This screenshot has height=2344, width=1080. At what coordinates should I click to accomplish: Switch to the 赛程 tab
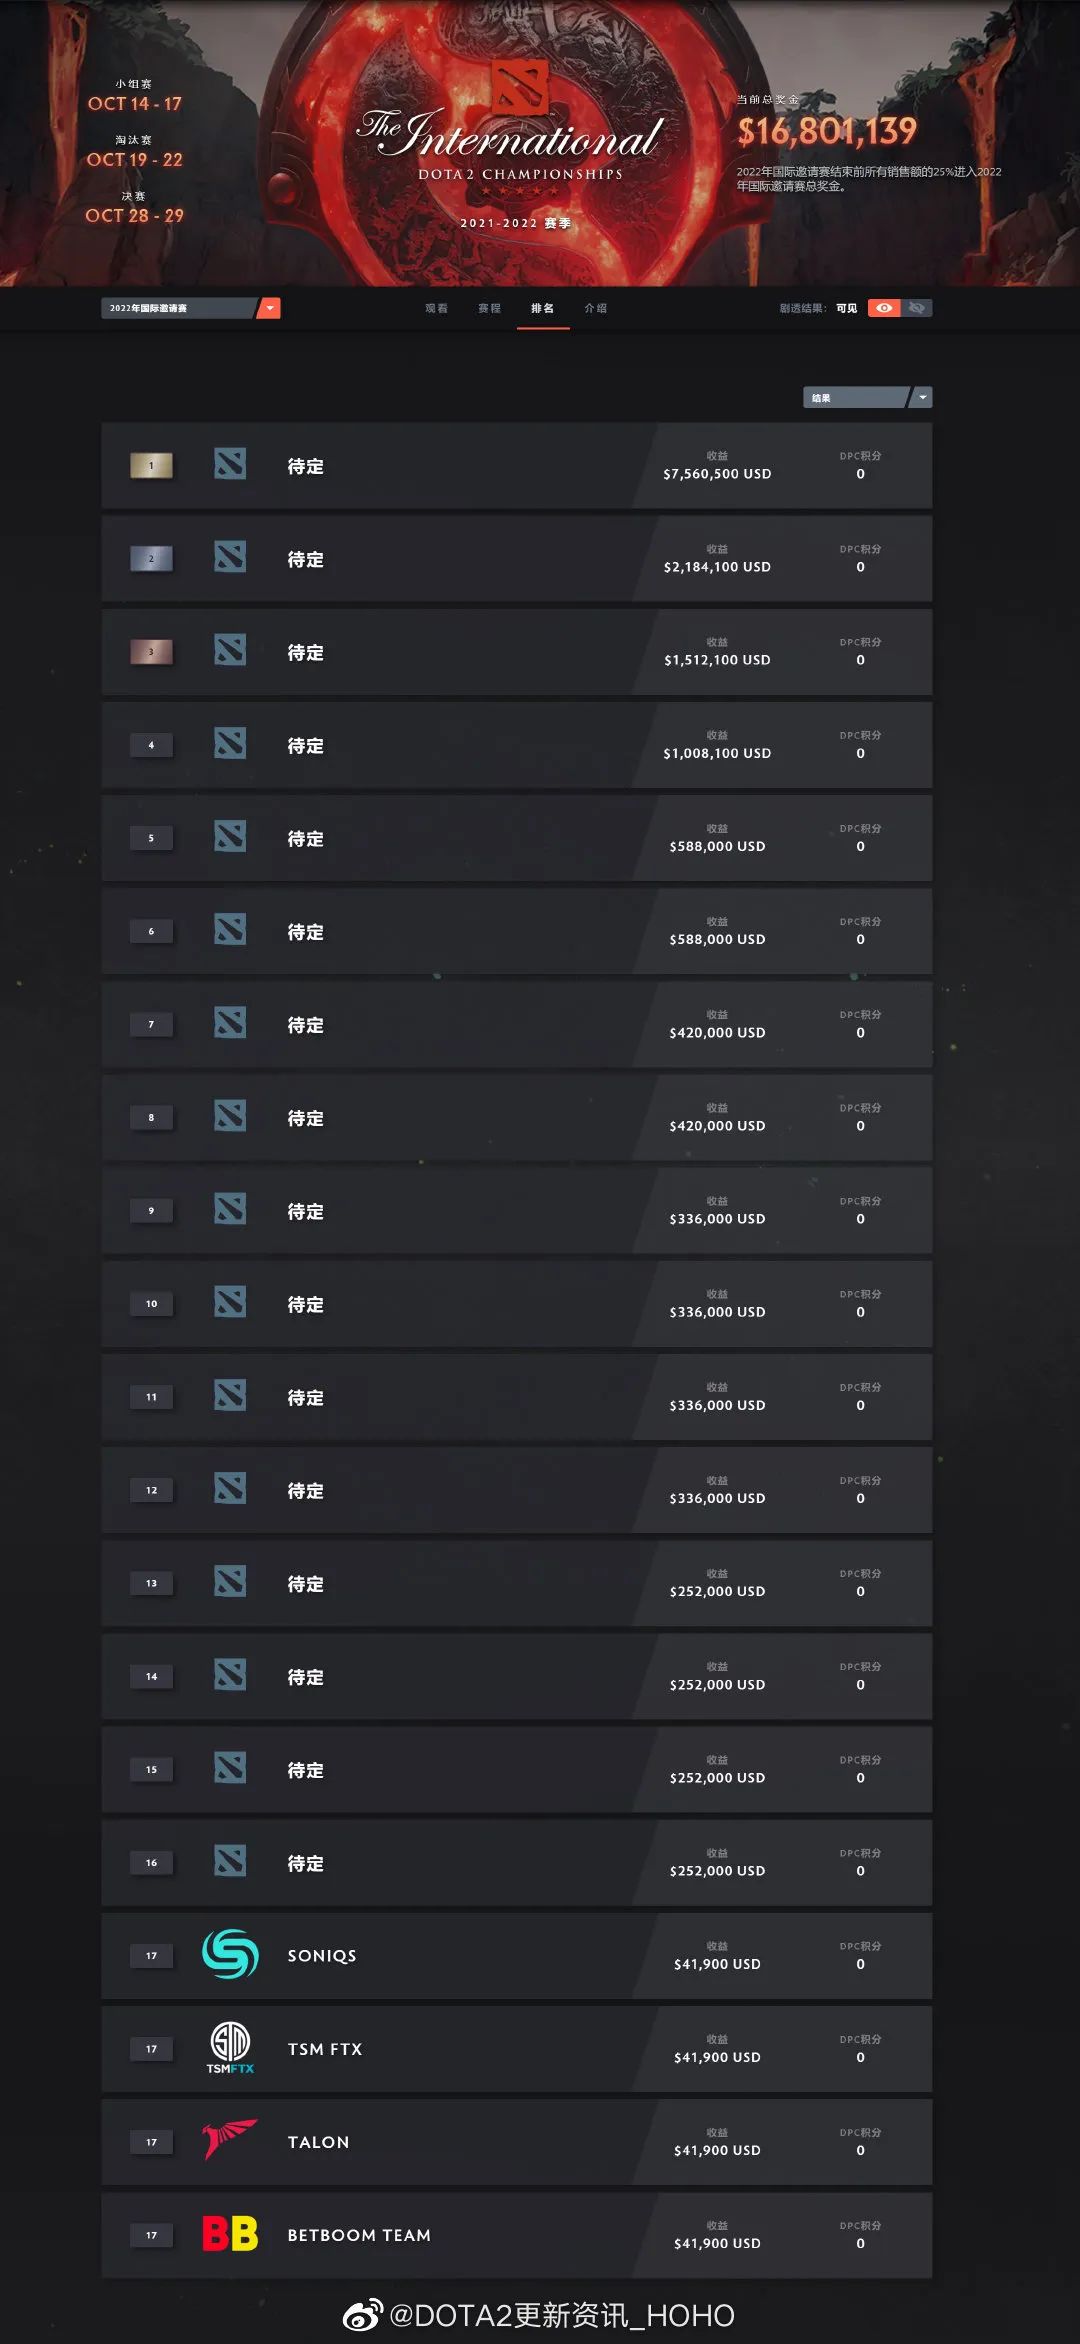click(x=489, y=308)
